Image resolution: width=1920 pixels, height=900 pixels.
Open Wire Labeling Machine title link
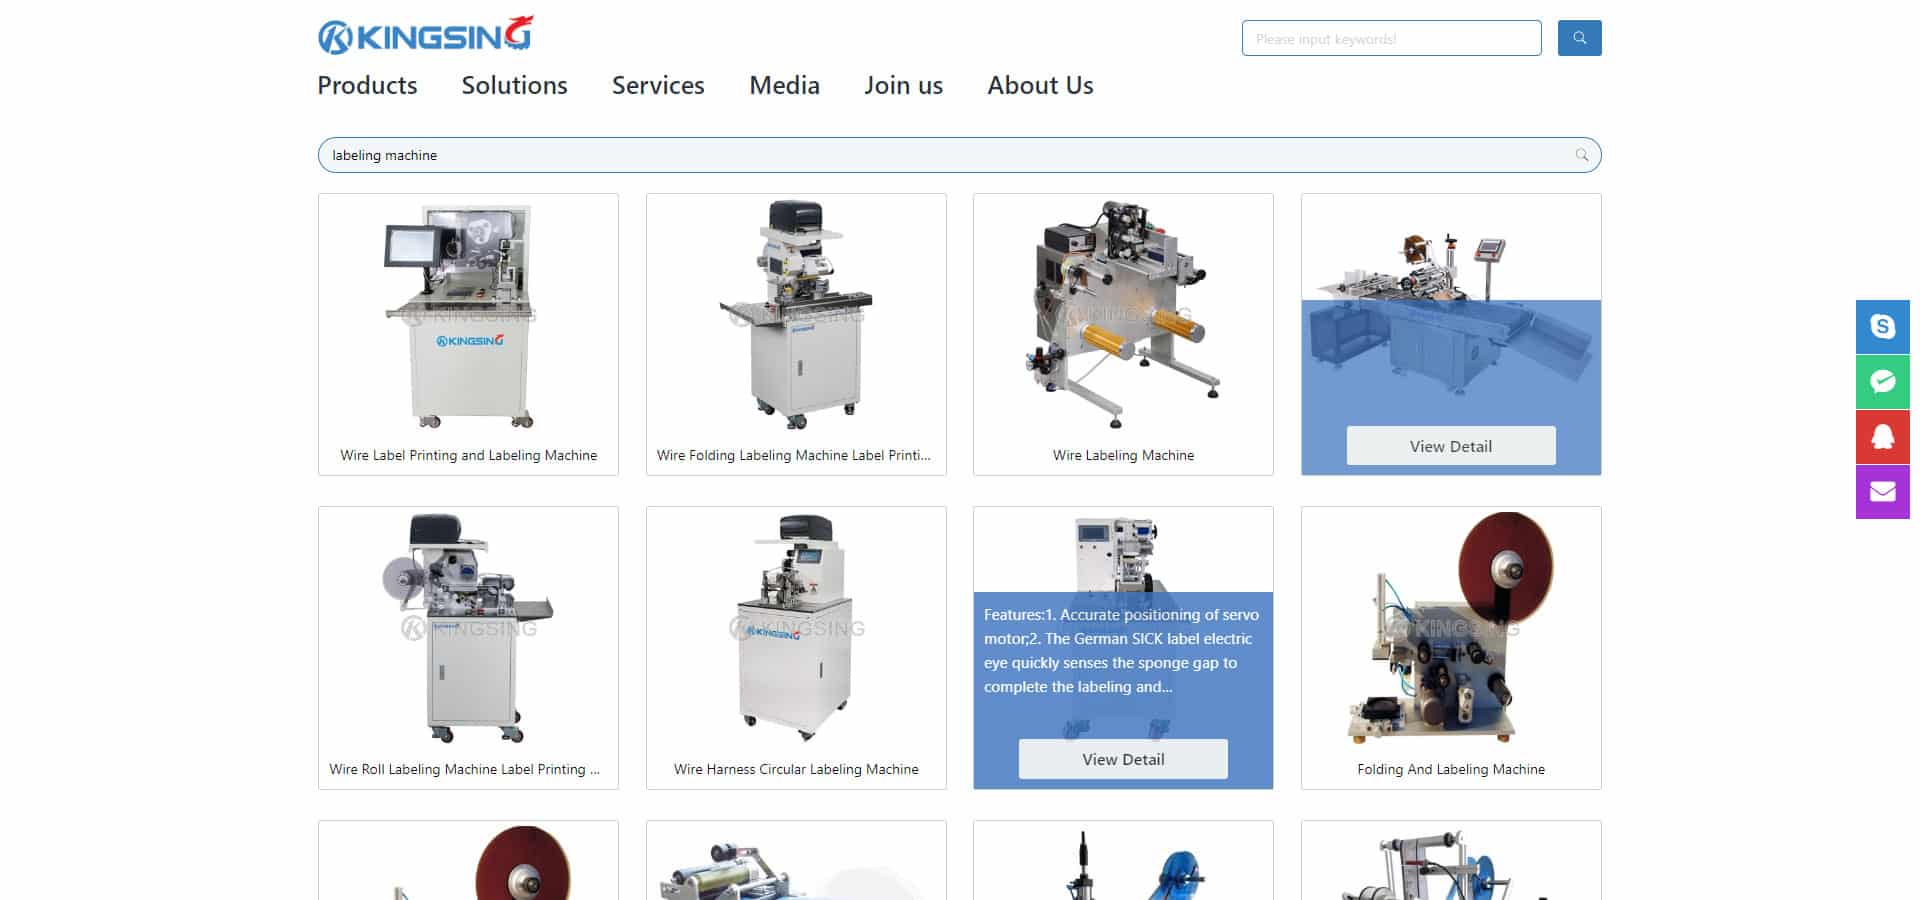pyautogui.click(x=1123, y=455)
